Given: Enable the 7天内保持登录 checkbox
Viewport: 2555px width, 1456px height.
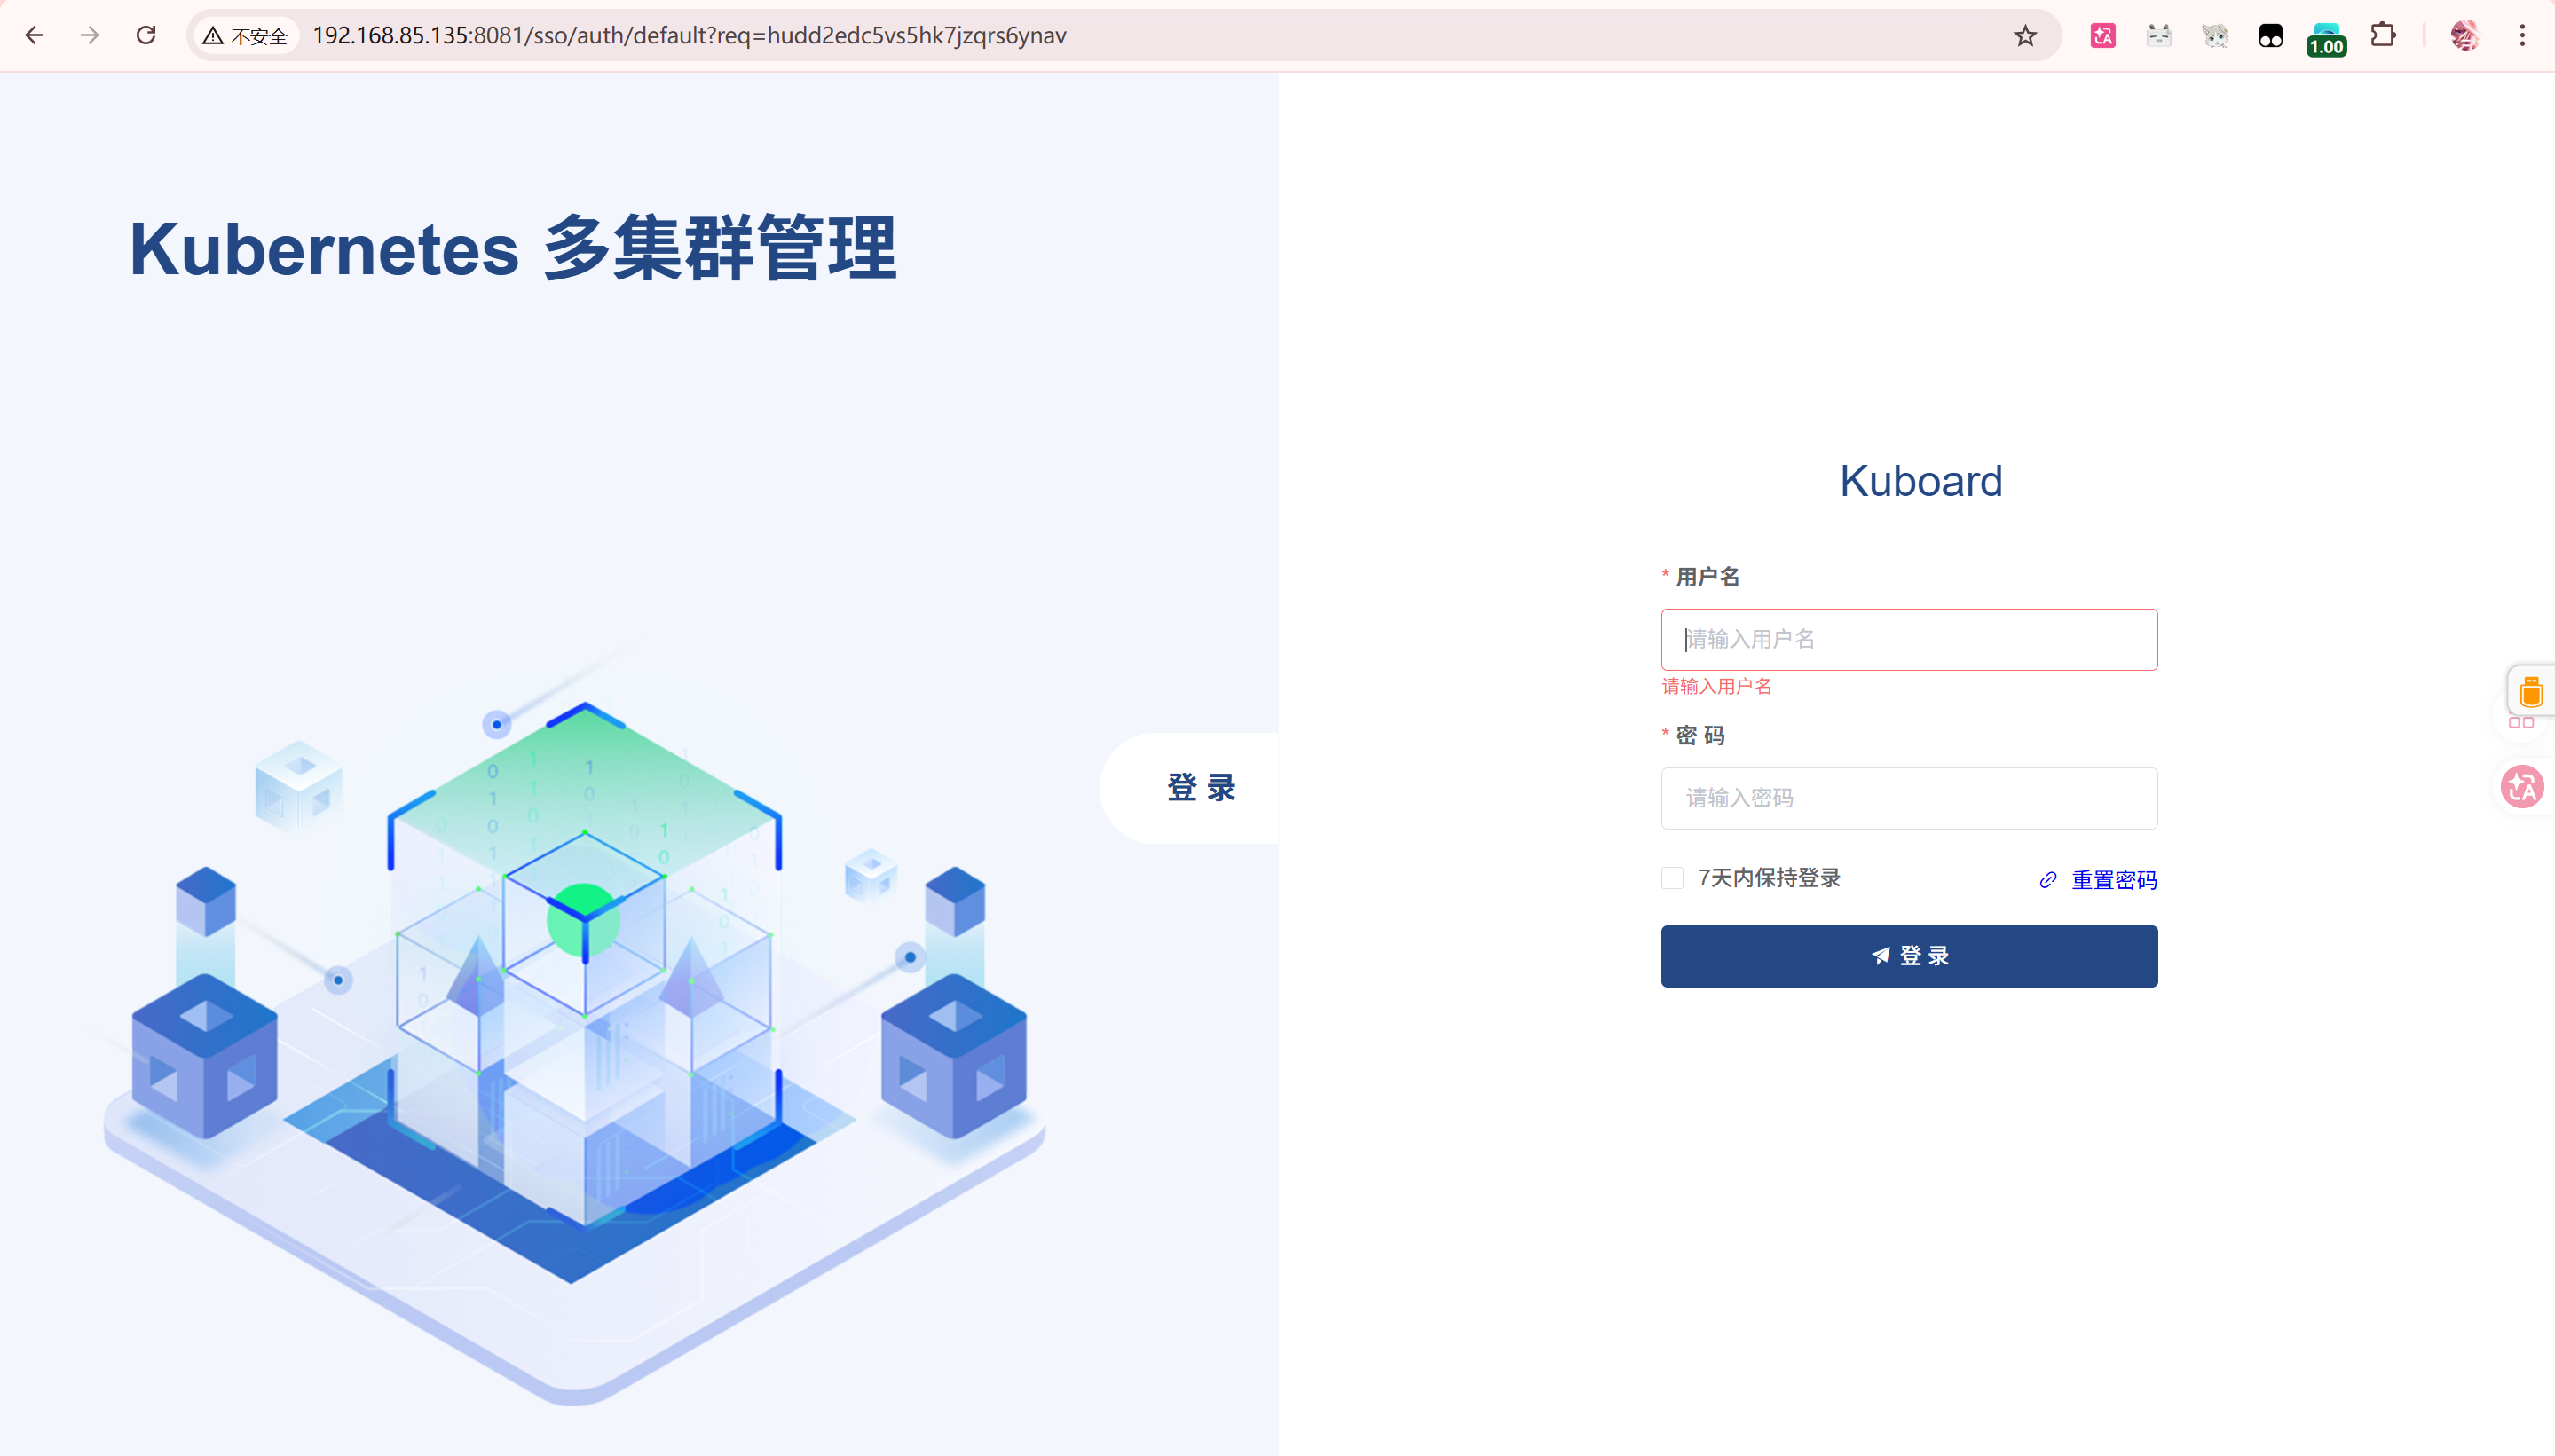Looking at the screenshot, I should pos(1672,878).
